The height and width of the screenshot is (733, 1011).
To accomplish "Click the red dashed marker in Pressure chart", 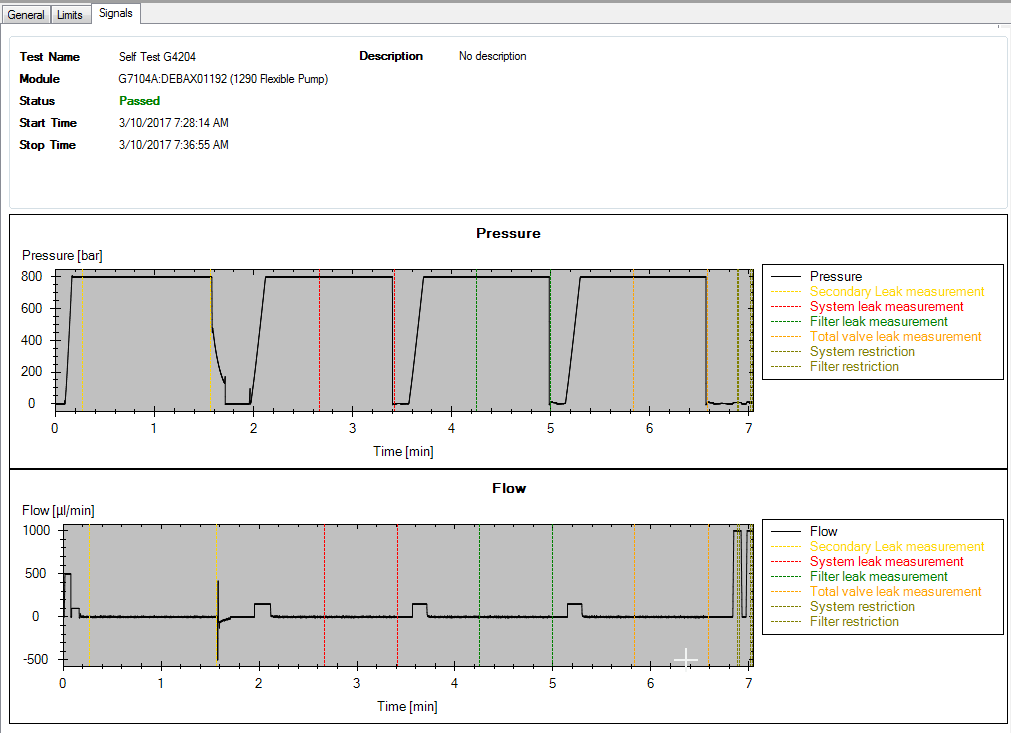I will pyautogui.click(x=394, y=340).
